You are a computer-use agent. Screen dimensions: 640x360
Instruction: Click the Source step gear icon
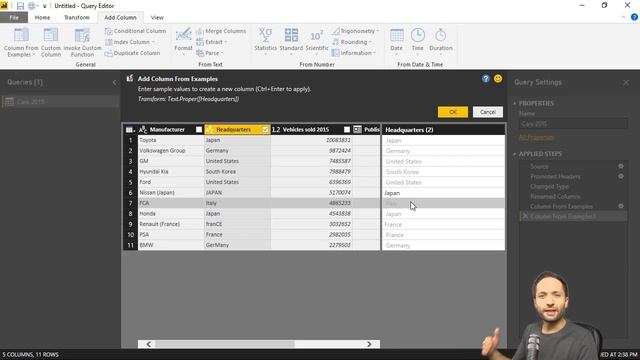point(621,167)
